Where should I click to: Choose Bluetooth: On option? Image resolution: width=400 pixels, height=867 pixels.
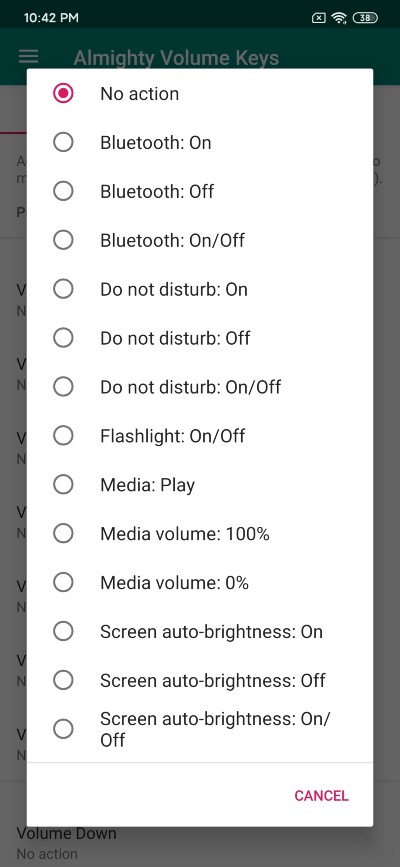(200, 143)
